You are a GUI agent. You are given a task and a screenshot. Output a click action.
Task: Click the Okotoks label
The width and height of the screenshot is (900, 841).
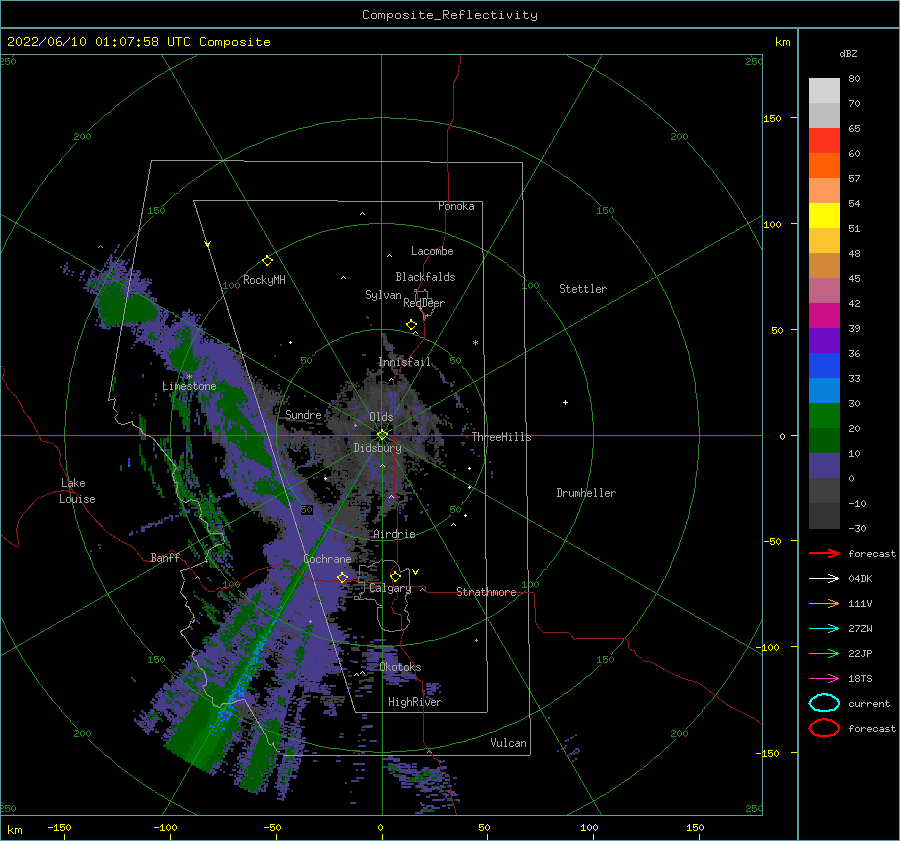400,667
